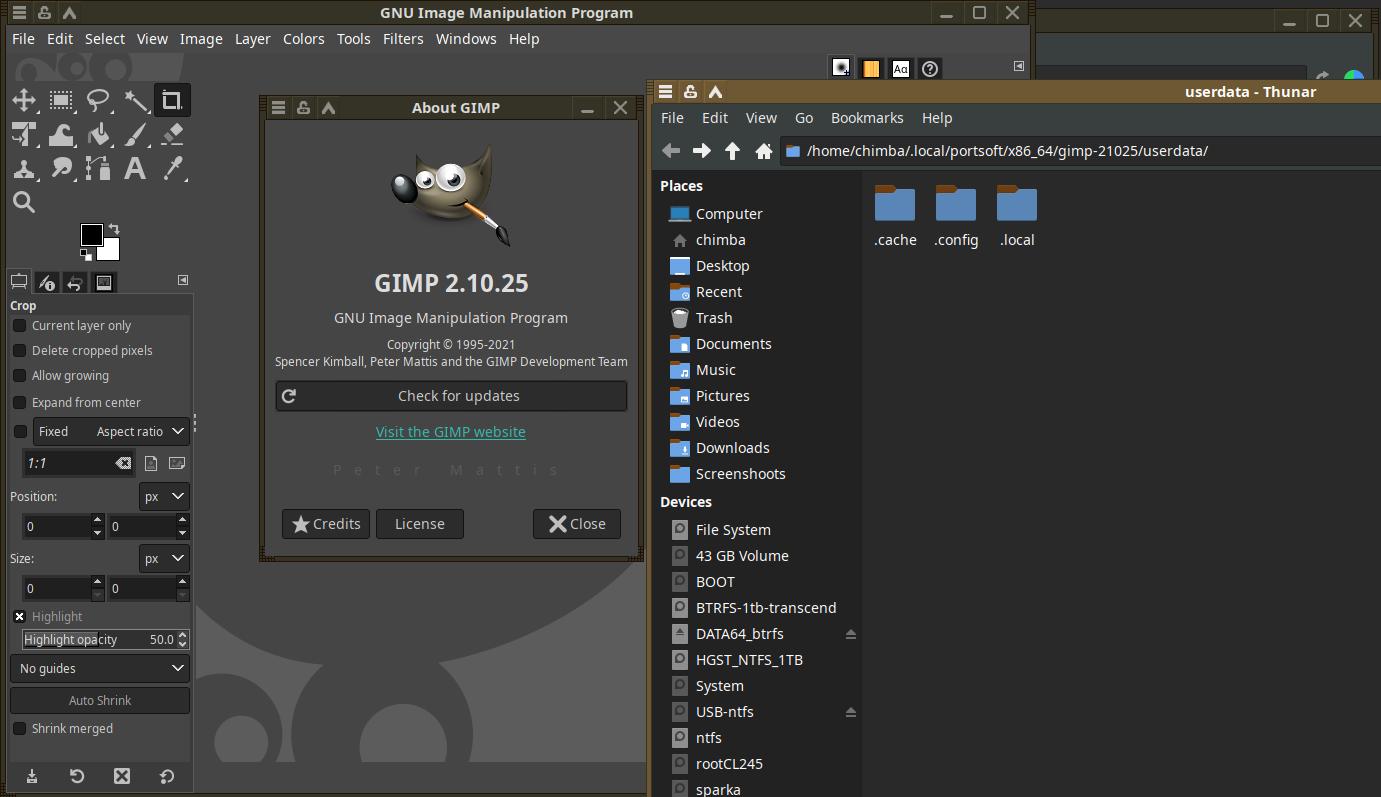Select the Text tool

pos(135,168)
